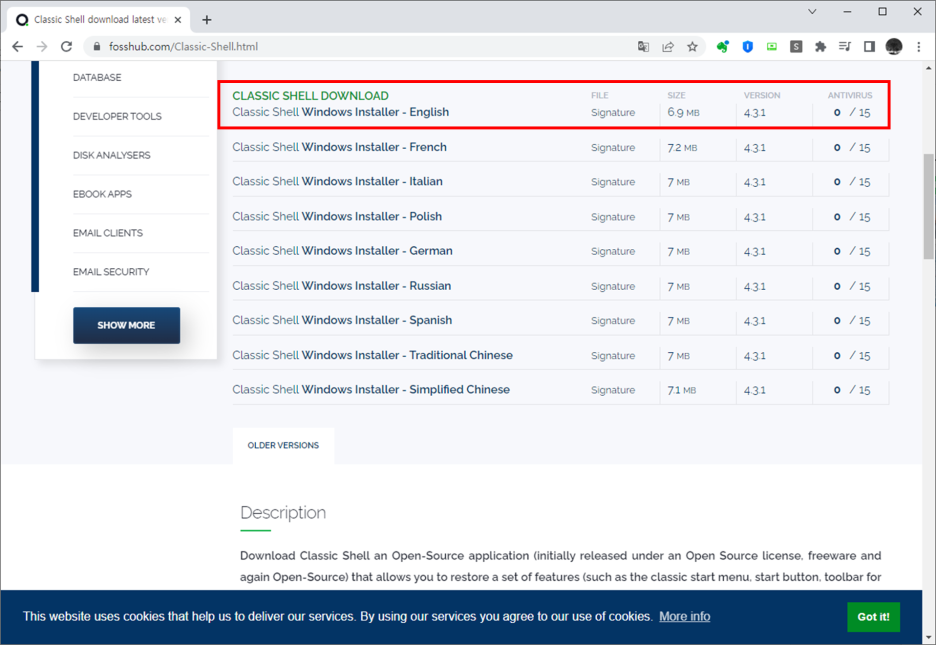Open Signature for French installer
The width and height of the screenshot is (936, 645).
tap(613, 147)
